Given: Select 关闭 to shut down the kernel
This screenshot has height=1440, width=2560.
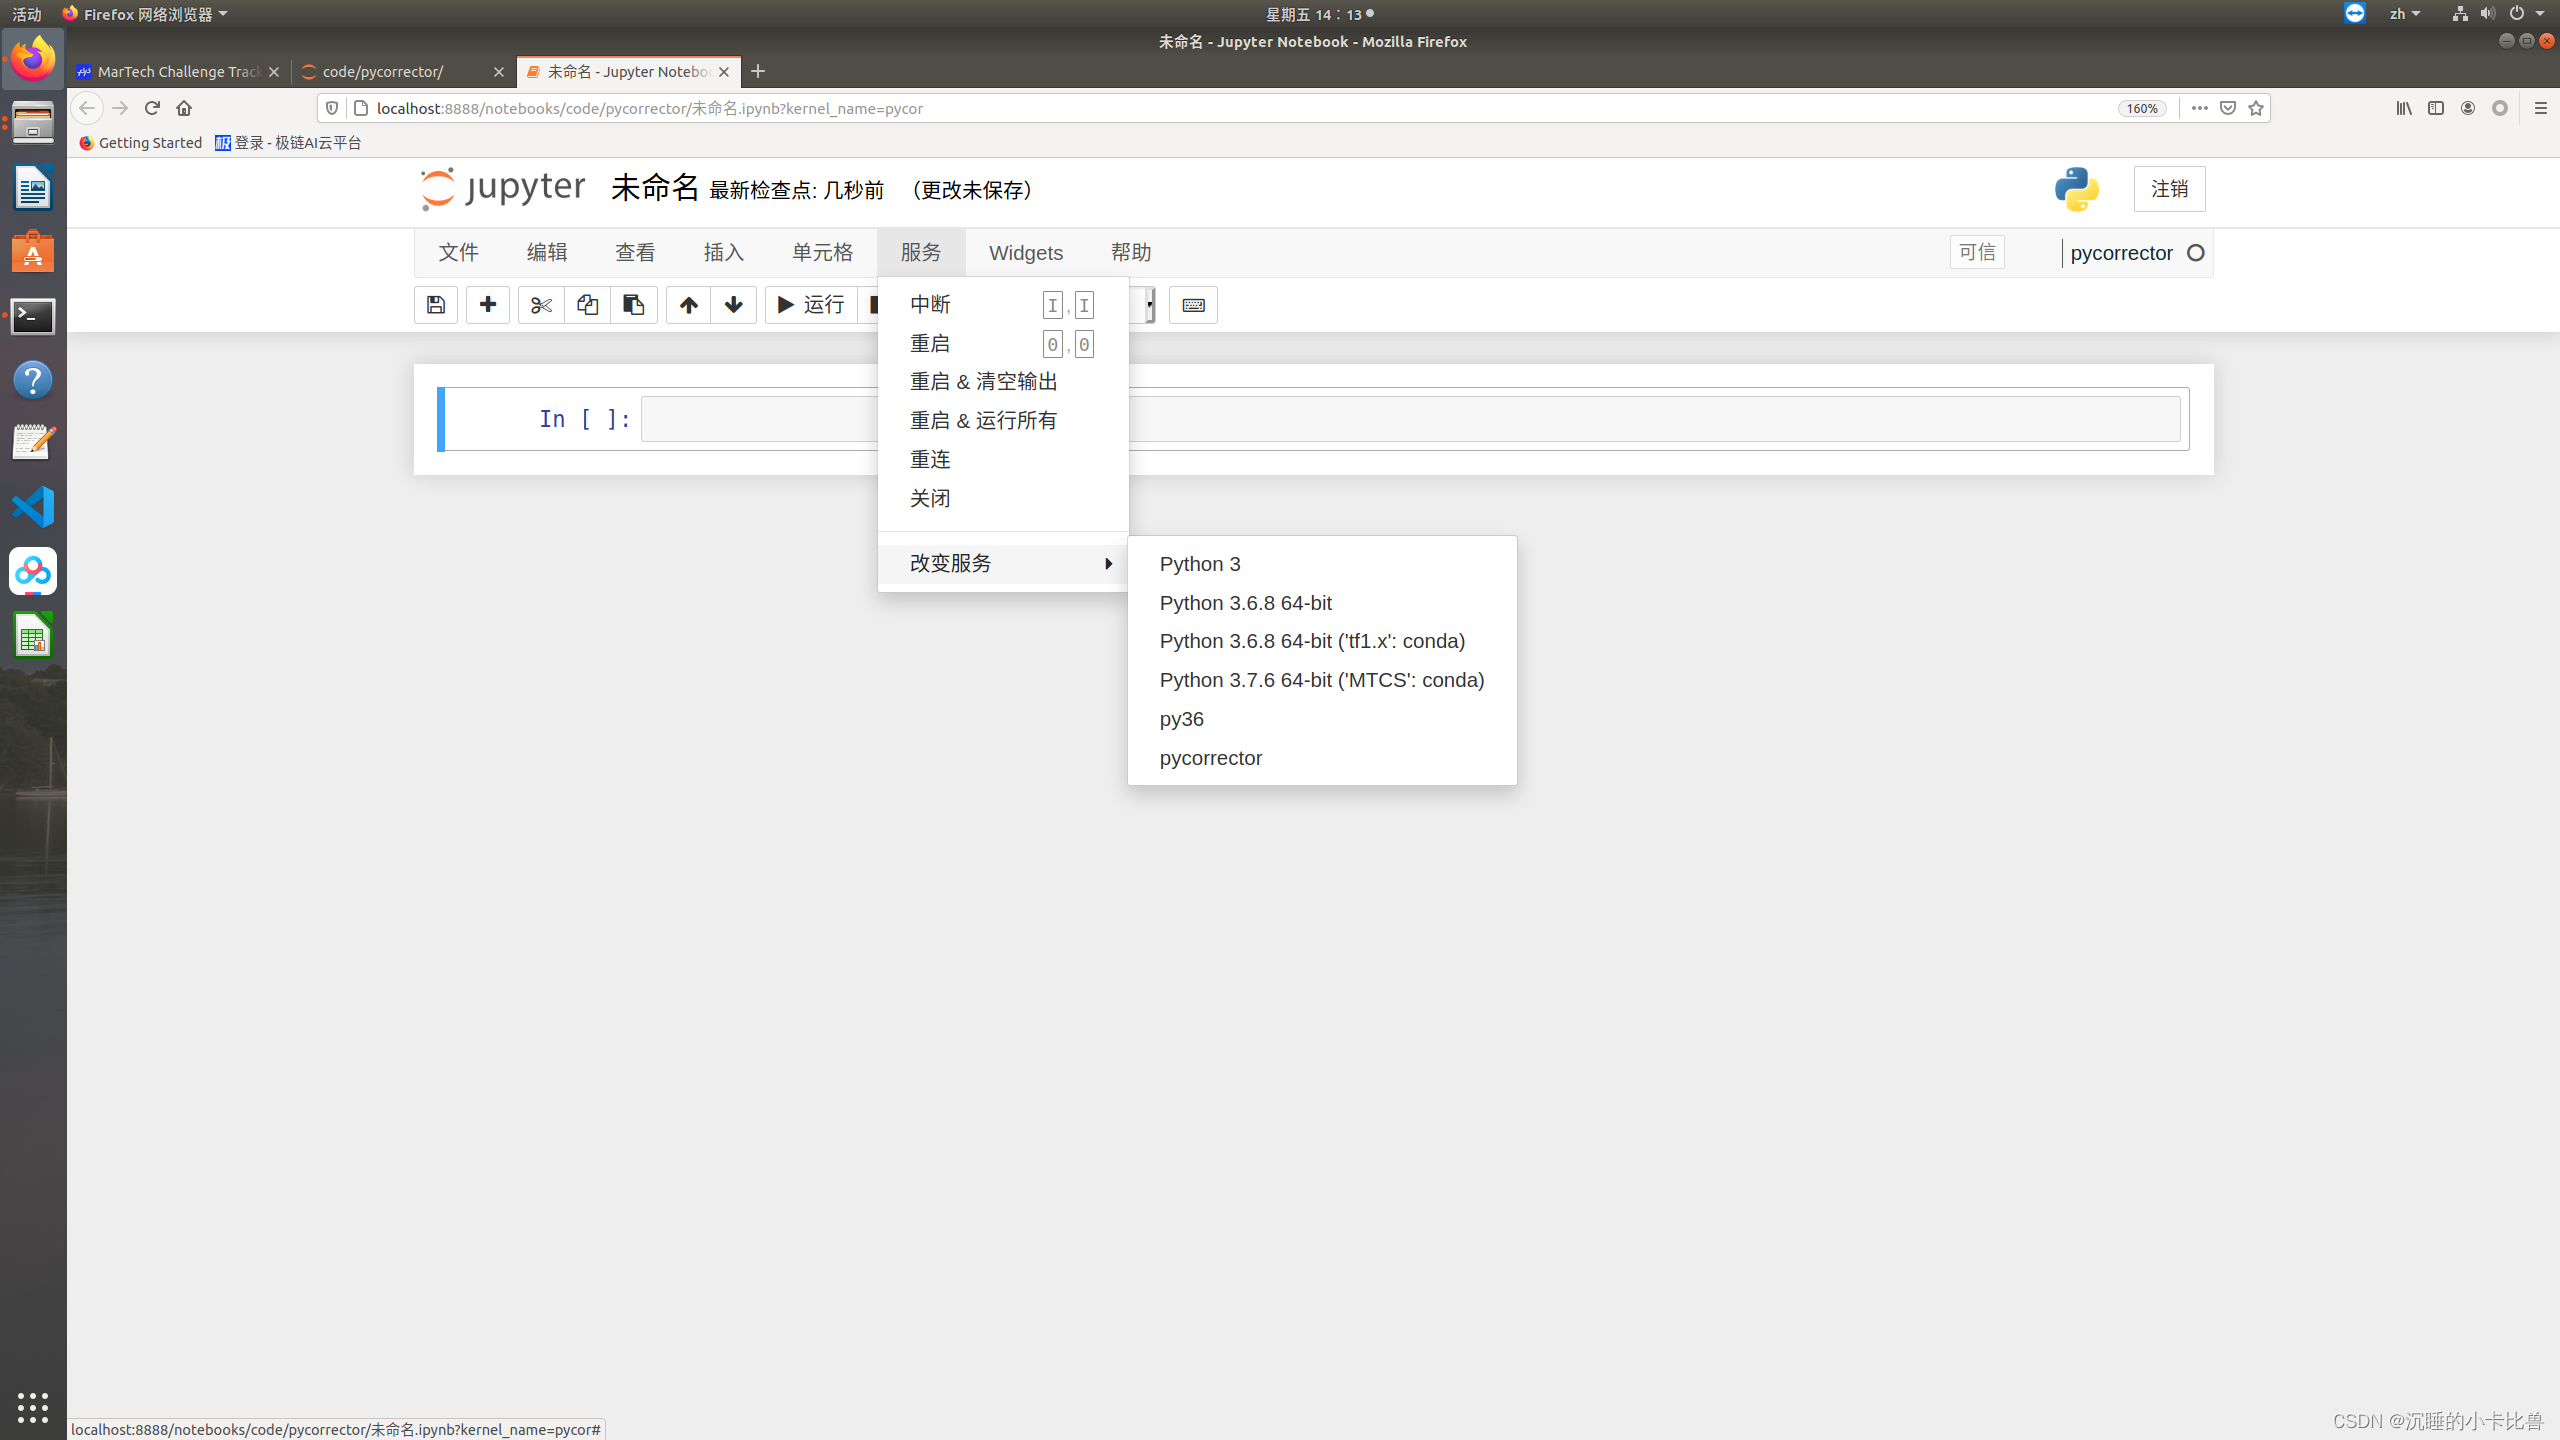Looking at the screenshot, I should (1003, 499).
